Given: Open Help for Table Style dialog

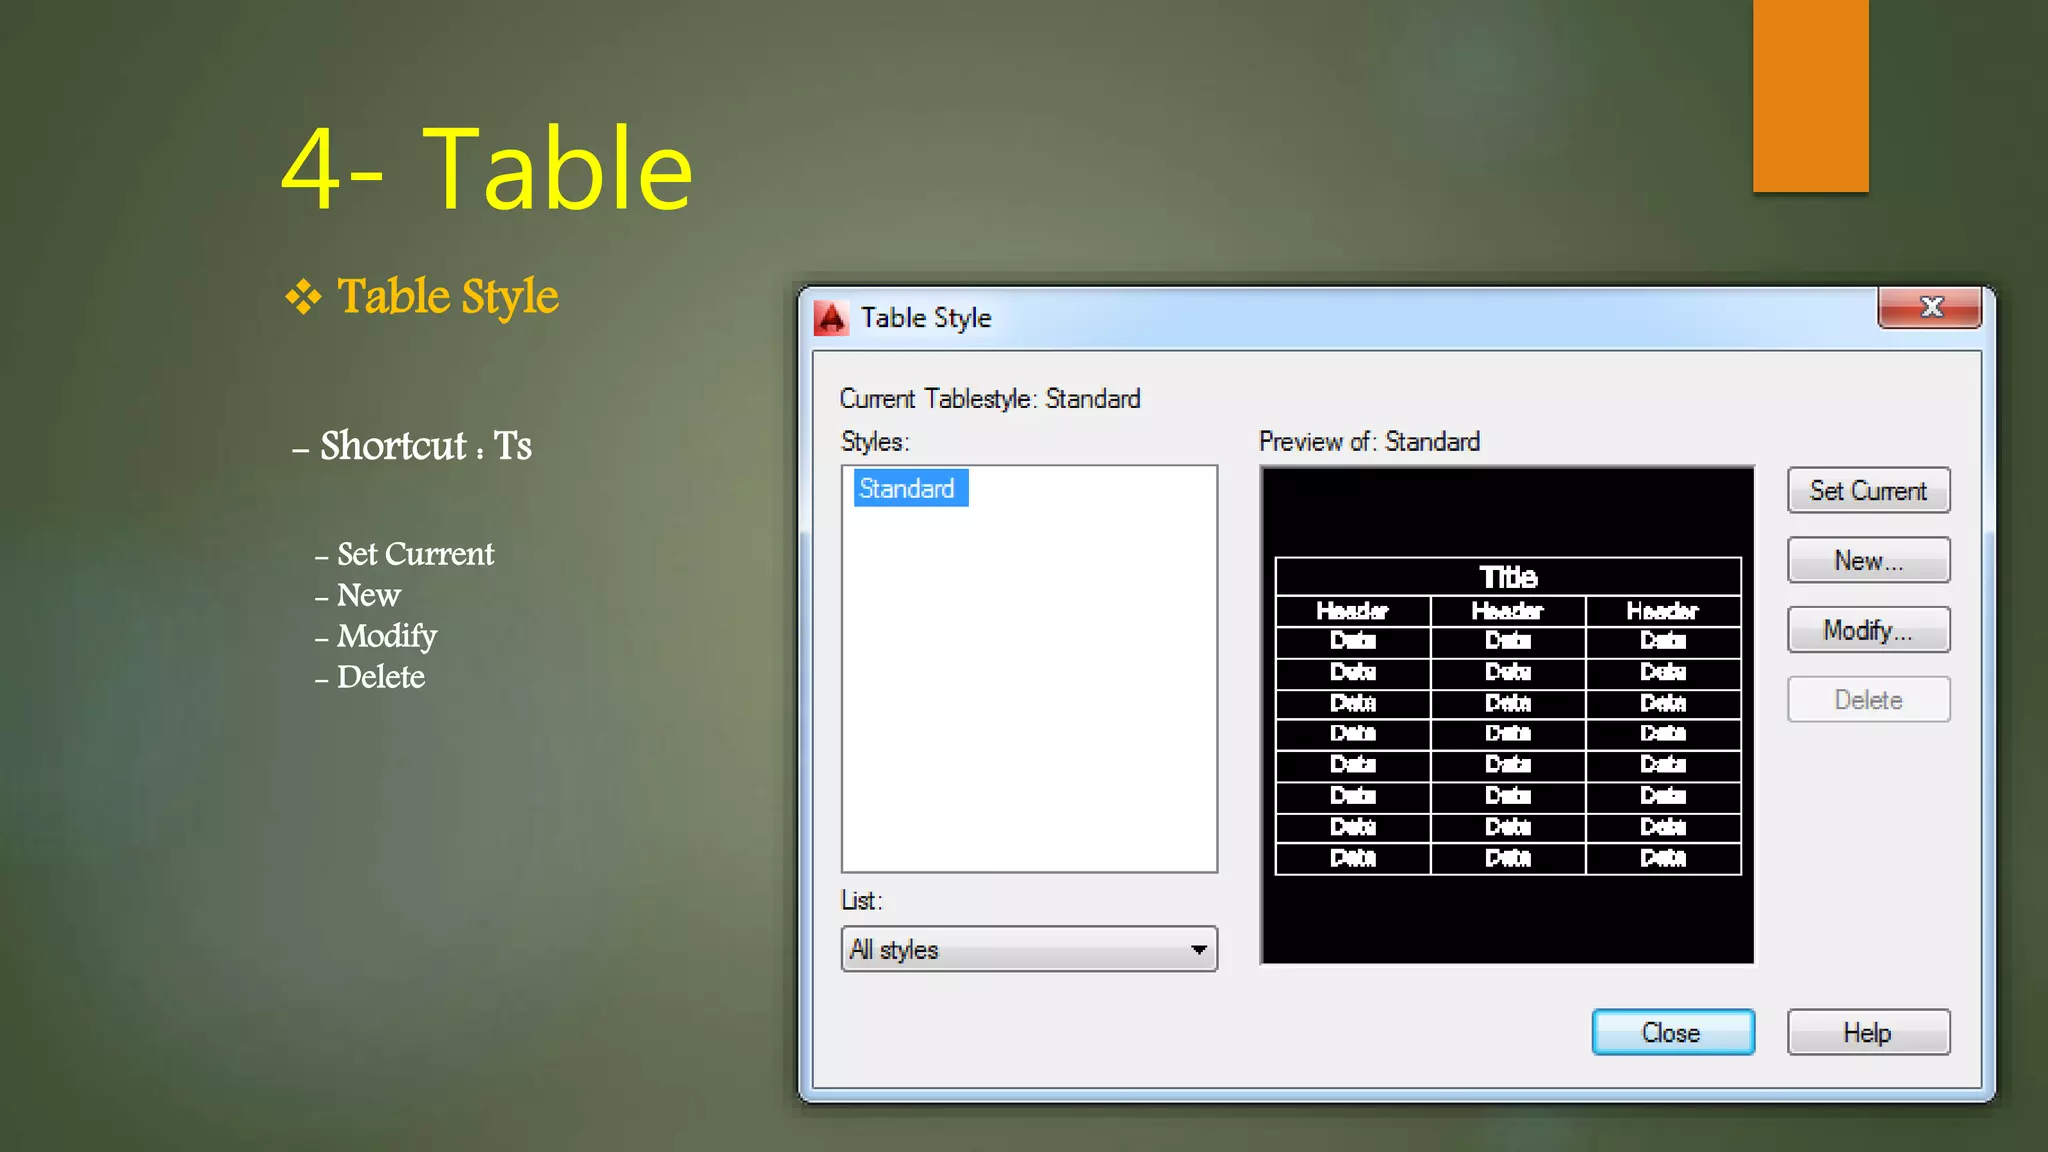Looking at the screenshot, I should 1868,1033.
